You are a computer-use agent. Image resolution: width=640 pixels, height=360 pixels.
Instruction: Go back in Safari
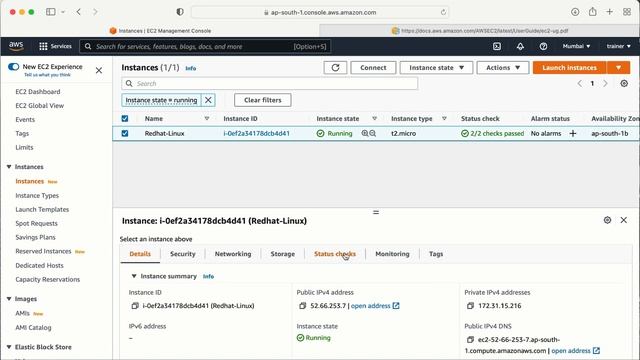coord(79,12)
